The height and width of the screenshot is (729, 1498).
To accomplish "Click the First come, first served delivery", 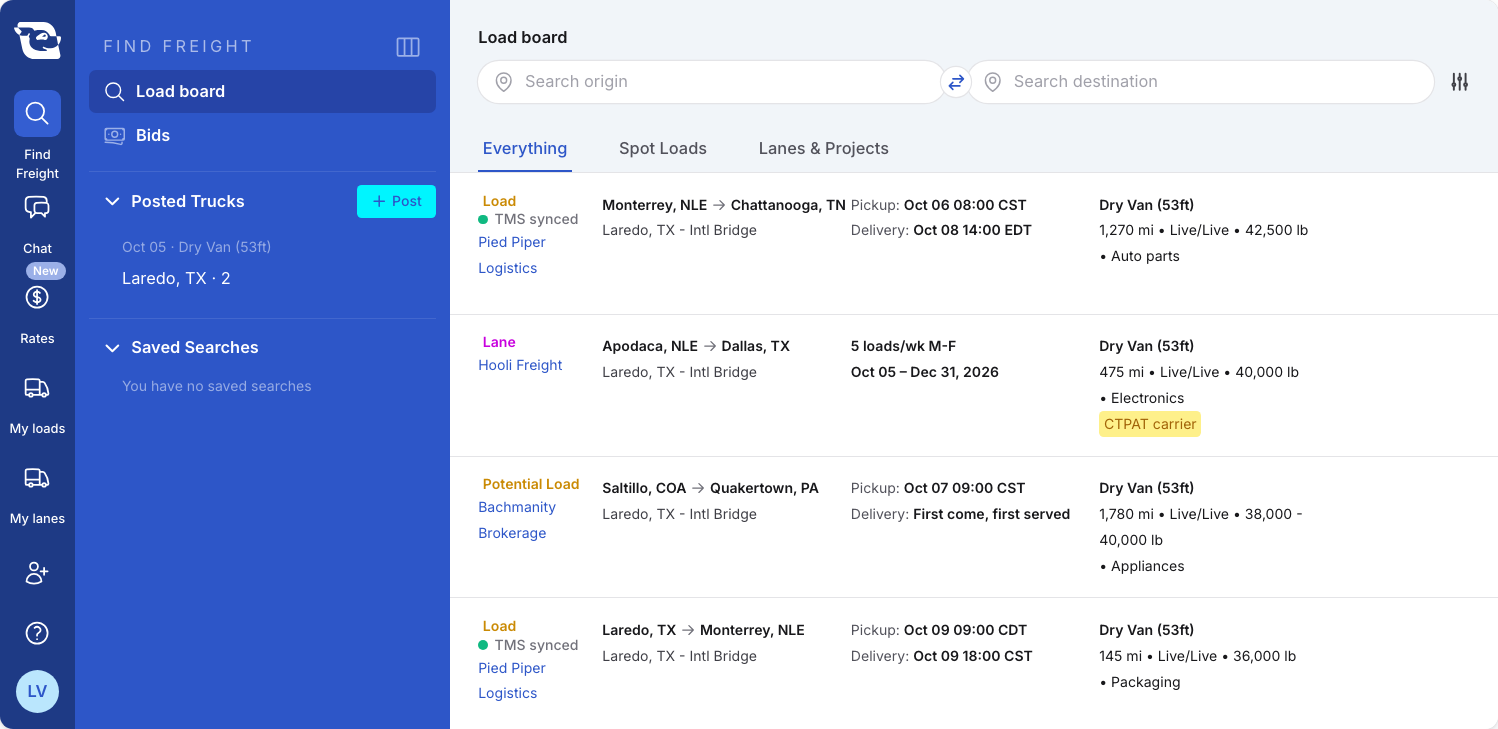I will 992,514.
